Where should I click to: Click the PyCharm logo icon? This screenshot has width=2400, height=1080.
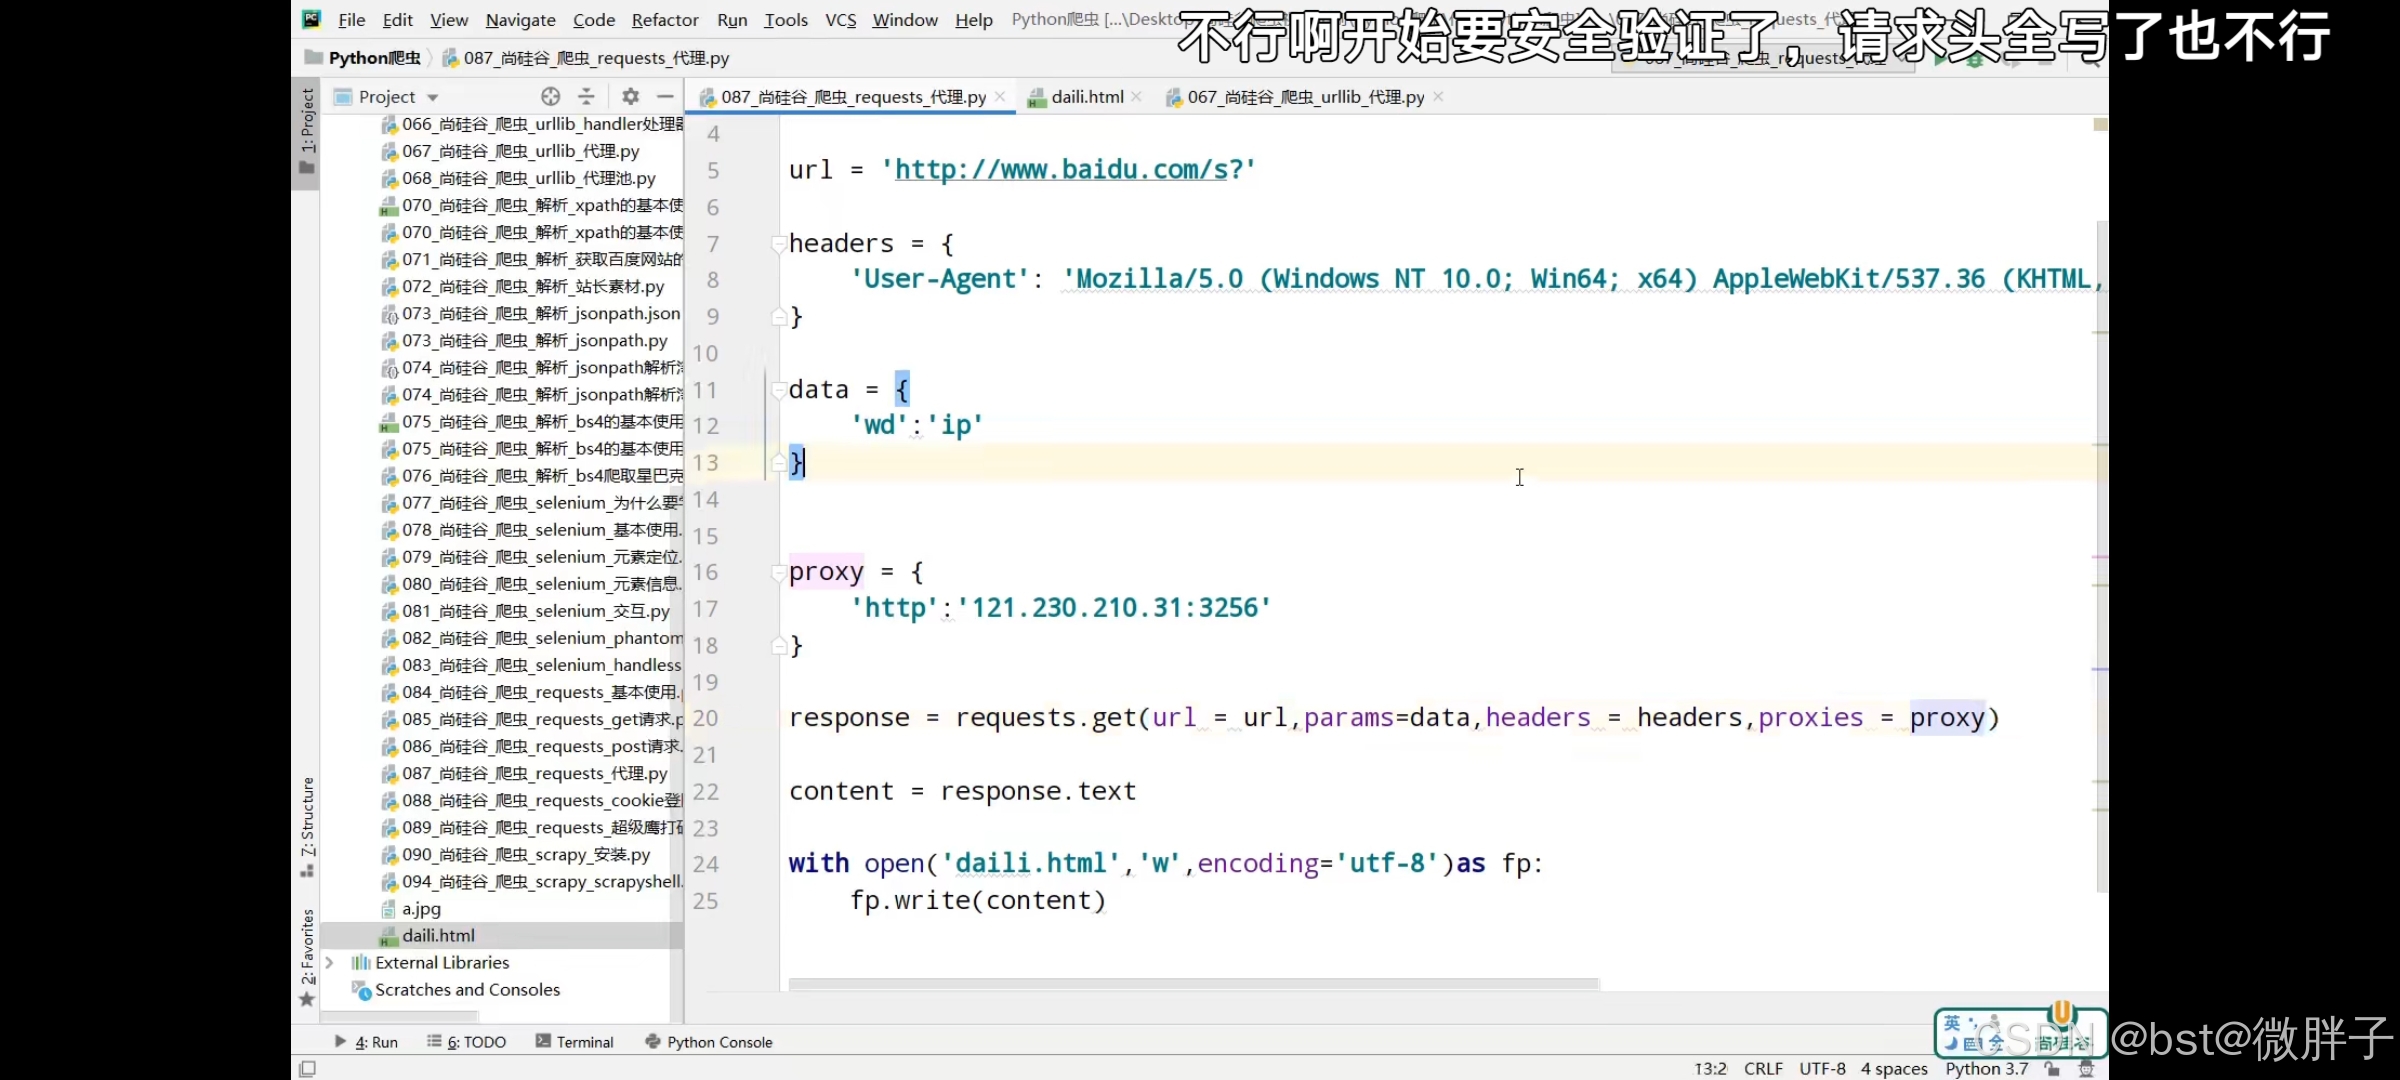[312, 19]
